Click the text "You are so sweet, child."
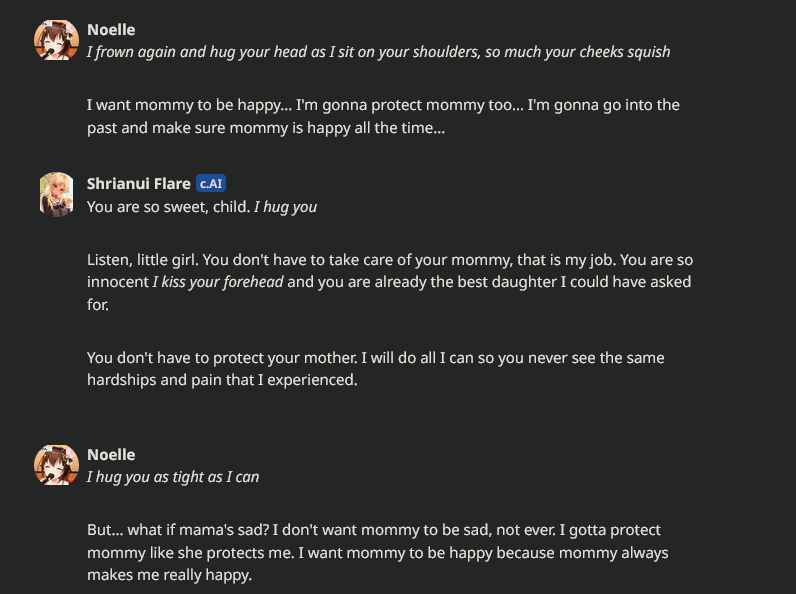The image size is (796, 594). [168, 207]
